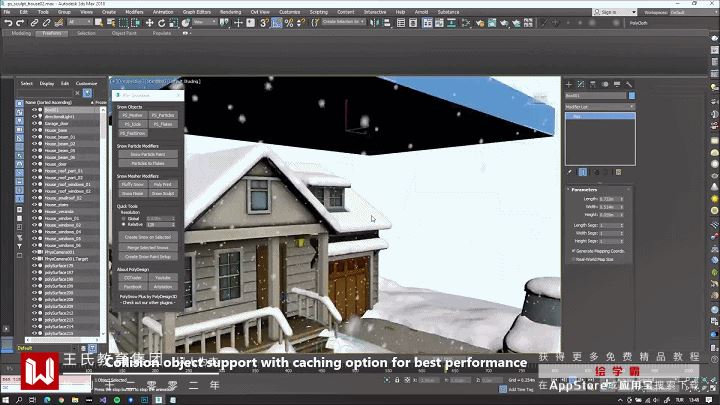The width and height of the screenshot is (720, 405).
Task: Click the PS_Mesher button
Action: pos(133,115)
